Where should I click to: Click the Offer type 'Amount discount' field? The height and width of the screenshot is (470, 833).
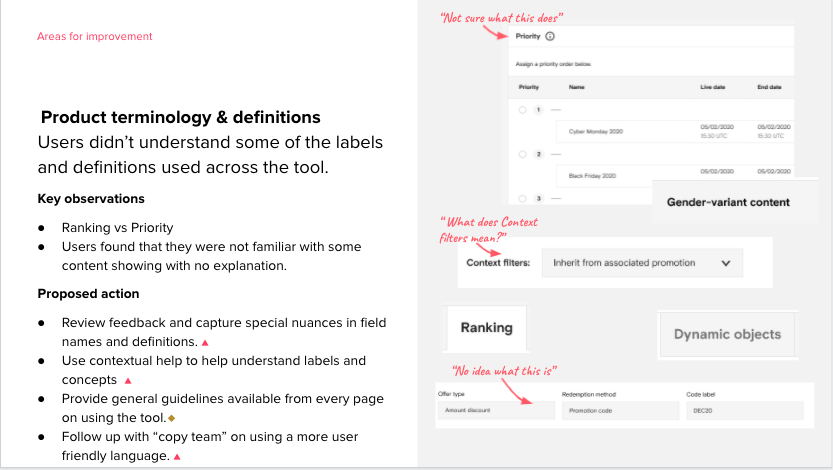[496, 411]
